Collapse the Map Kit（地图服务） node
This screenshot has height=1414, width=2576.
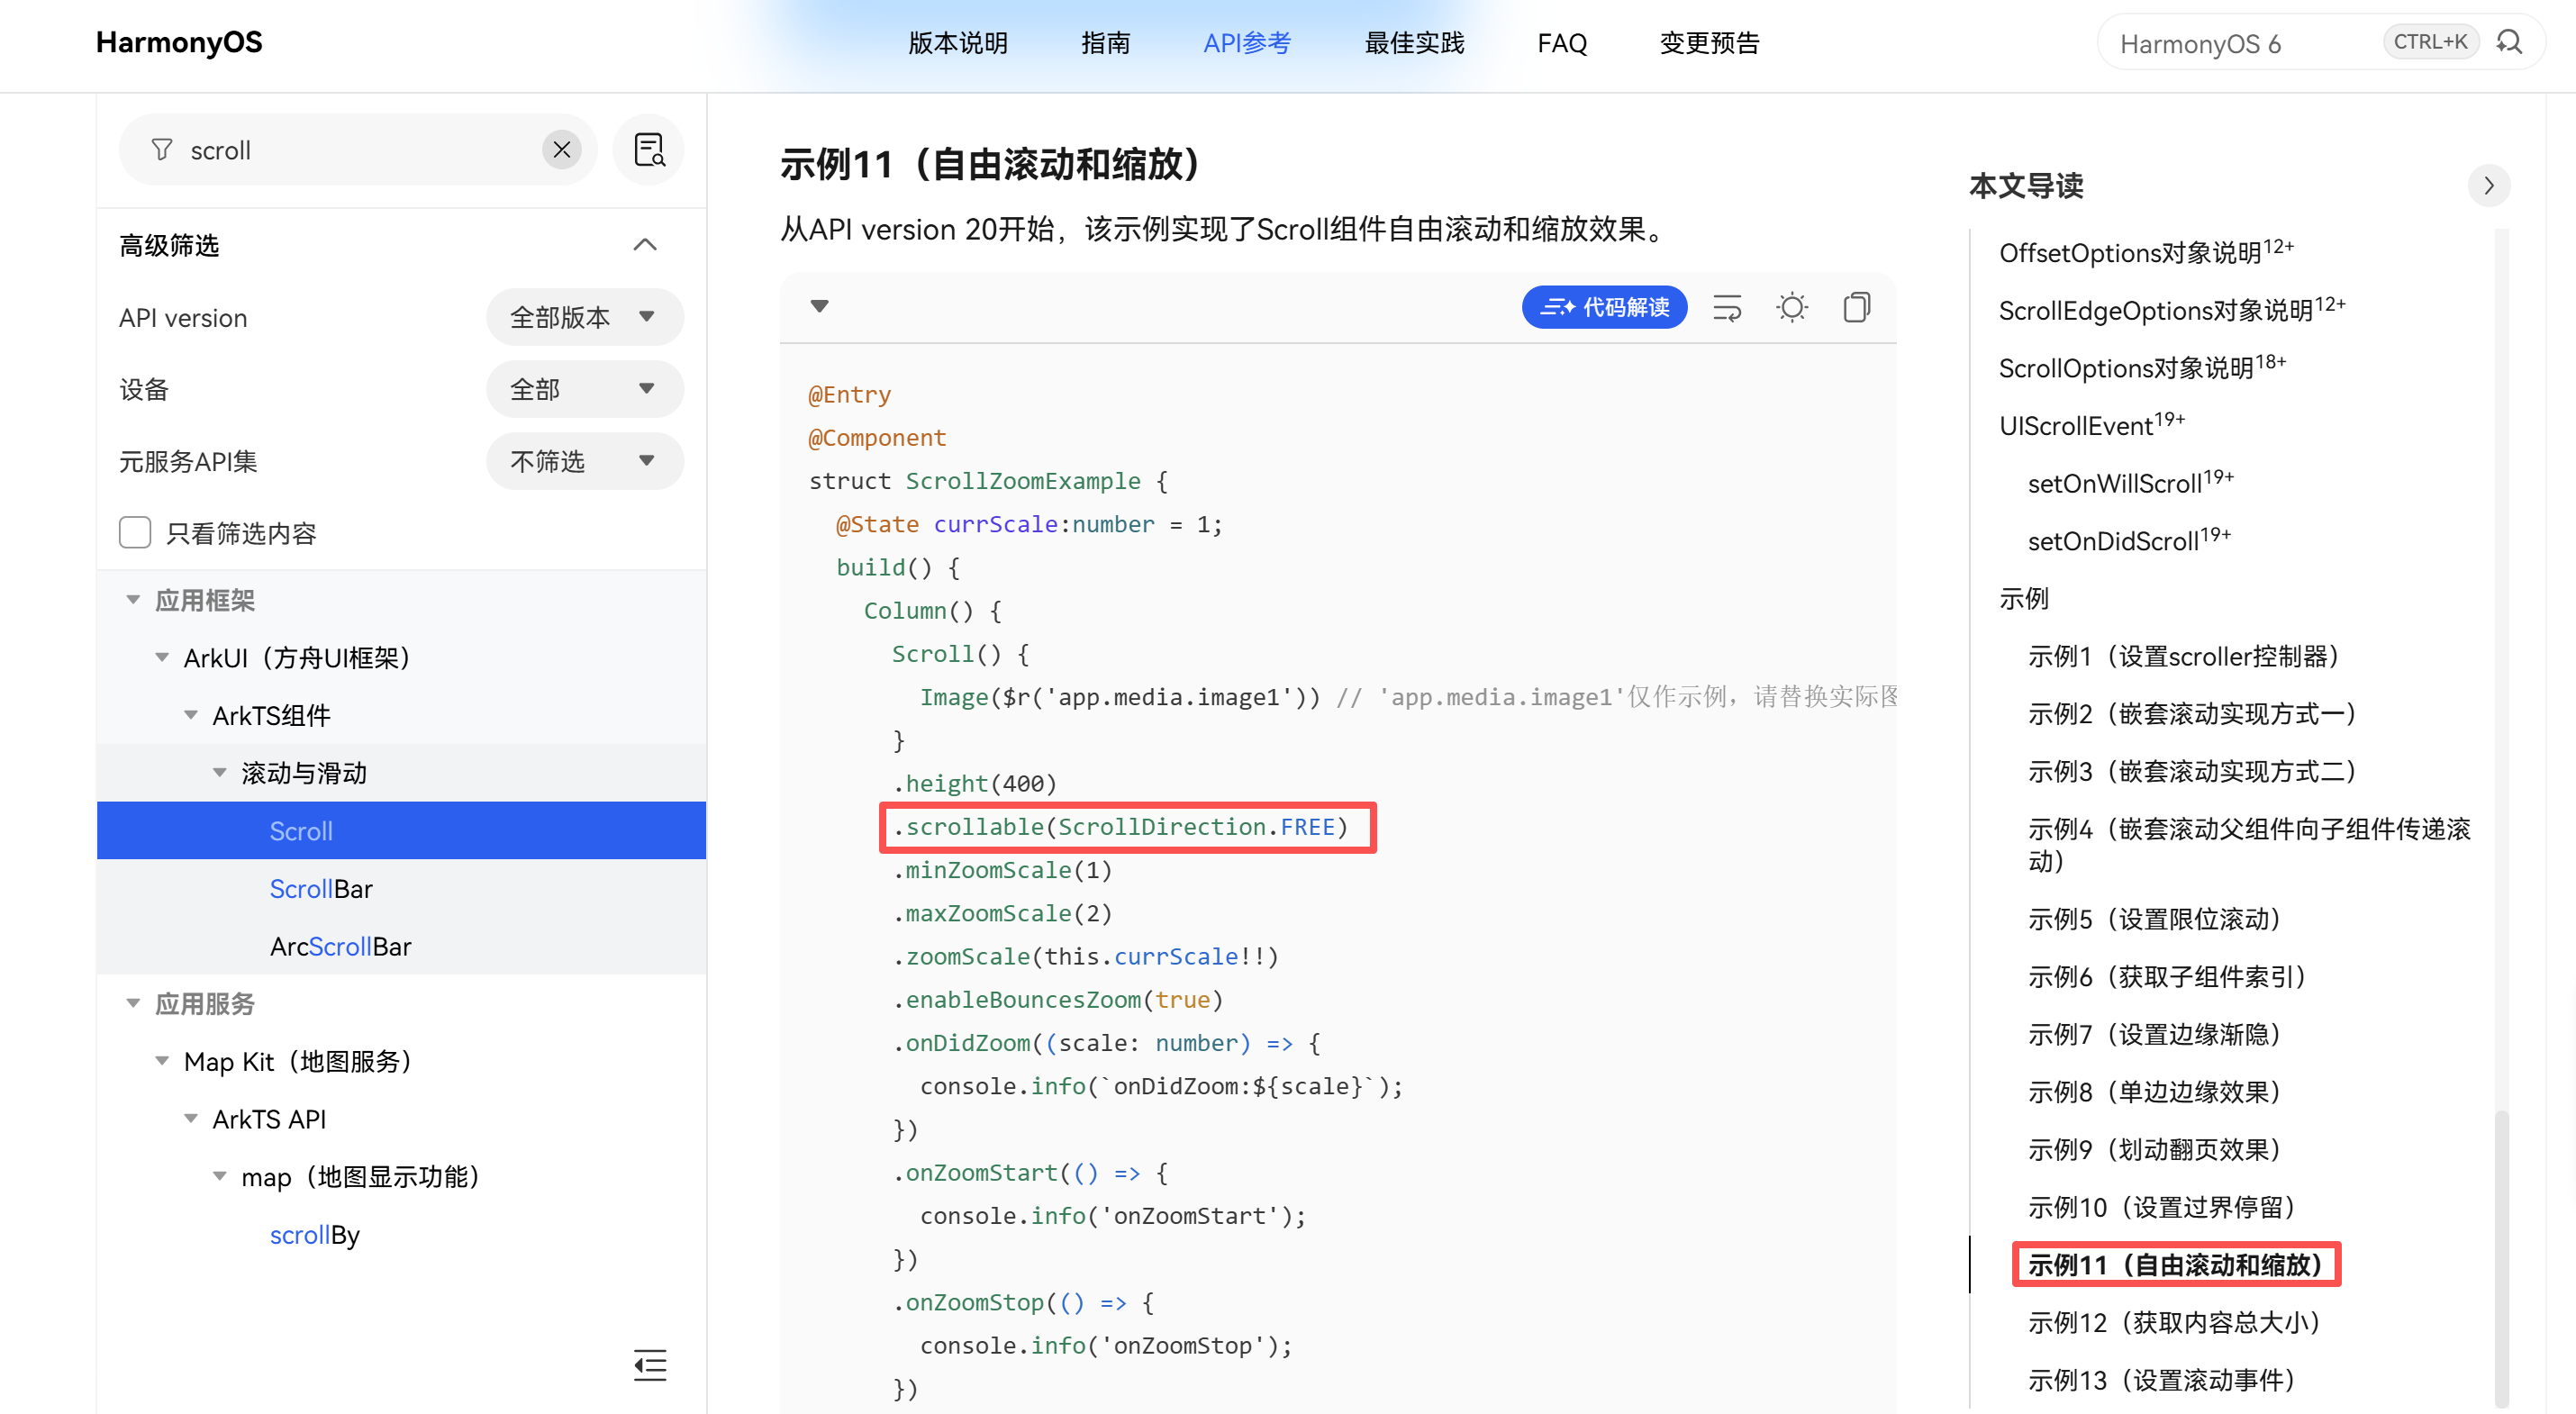pos(162,1061)
